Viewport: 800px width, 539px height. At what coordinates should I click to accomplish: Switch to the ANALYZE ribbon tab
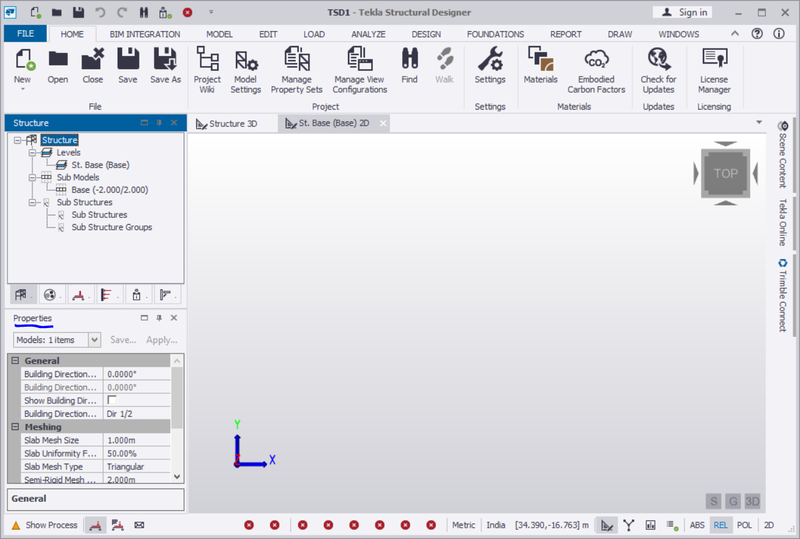coord(368,34)
